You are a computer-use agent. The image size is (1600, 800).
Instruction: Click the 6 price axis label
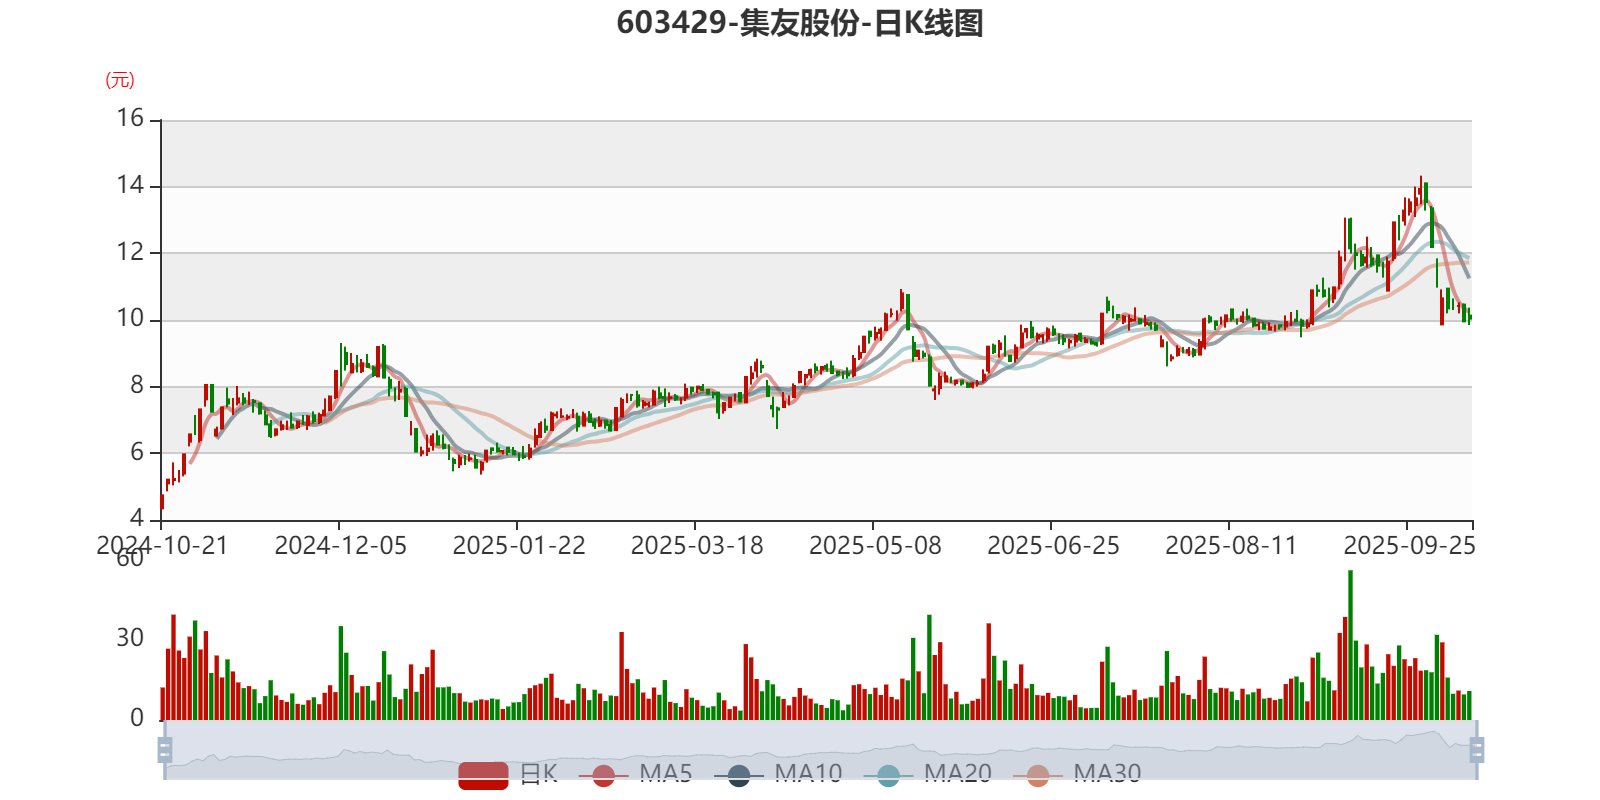coord(137,452)
